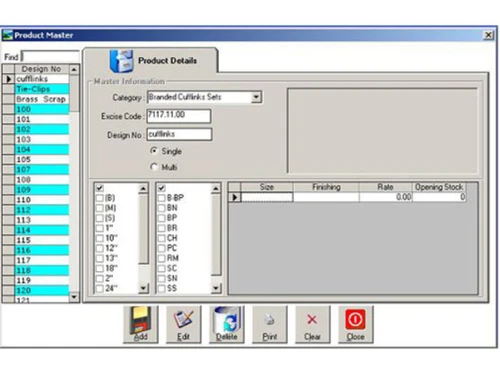Image resolution: width=500 pixels, height=375 pixels.
Task: Check the SS finishing option
Action: pyautogui.click(x=161, y=288)
